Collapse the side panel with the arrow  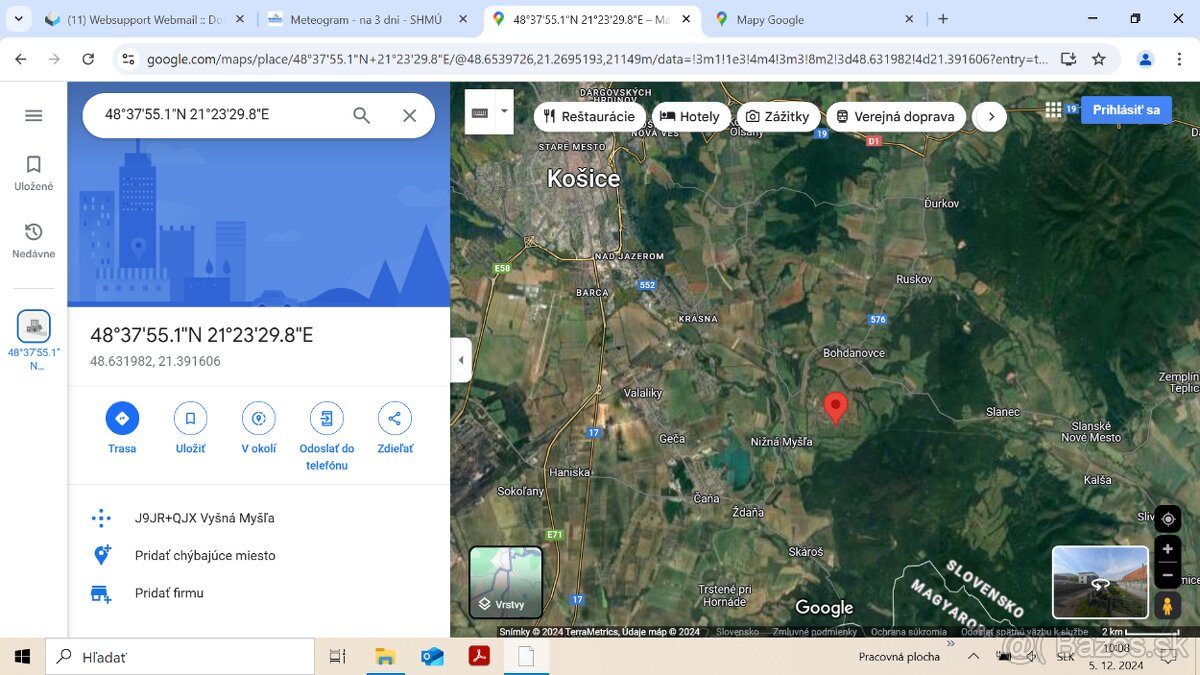pyautogui.click(x=461, y=360)
